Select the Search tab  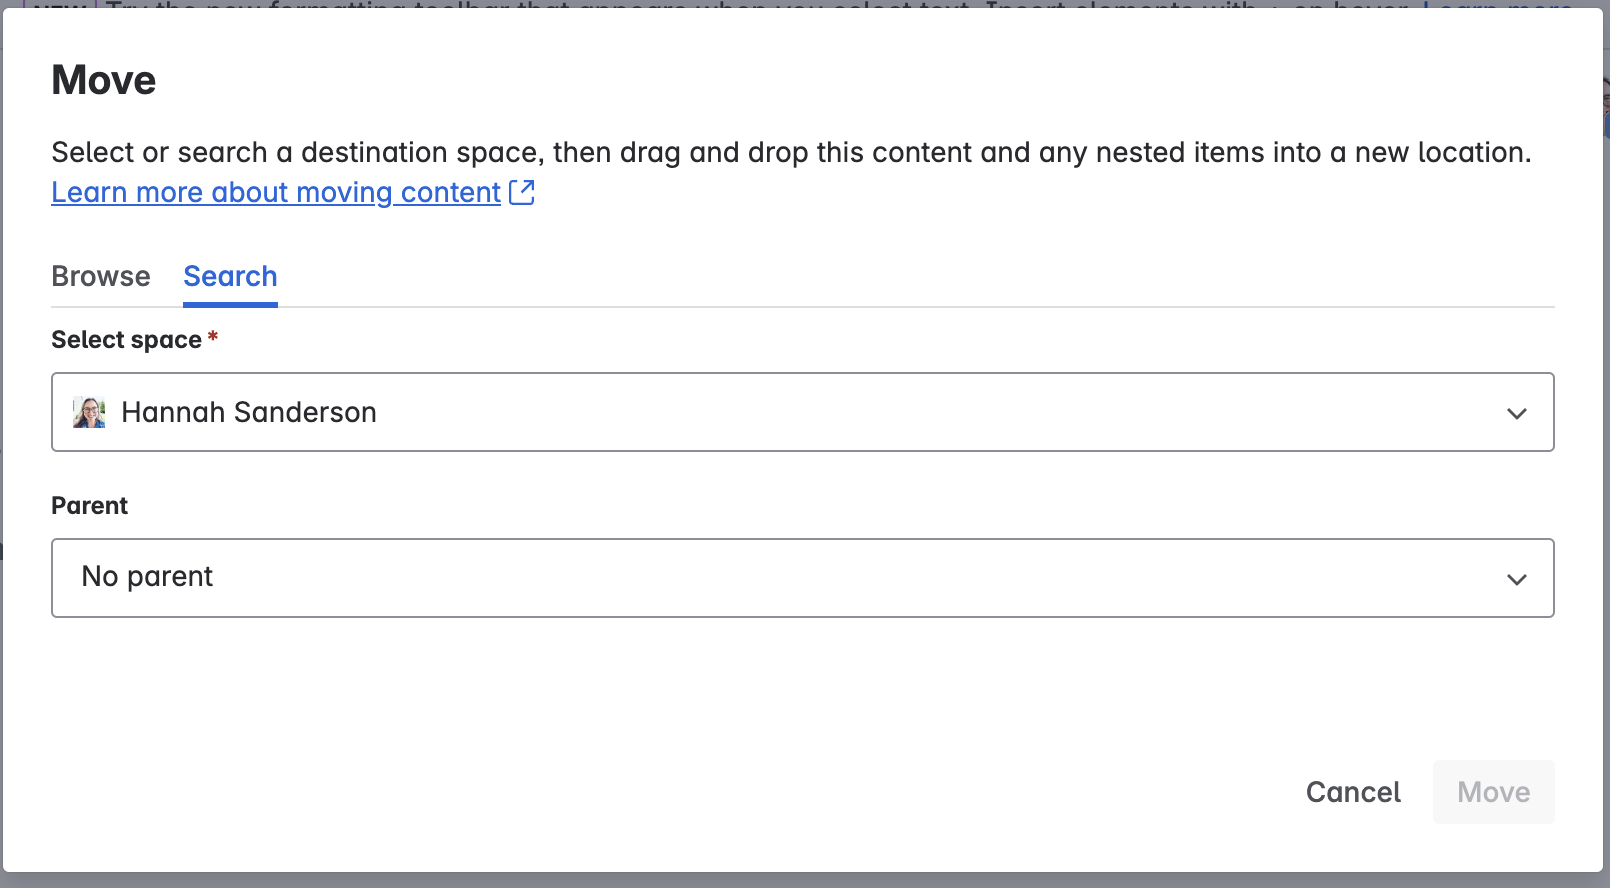click(x=230, y=276)
